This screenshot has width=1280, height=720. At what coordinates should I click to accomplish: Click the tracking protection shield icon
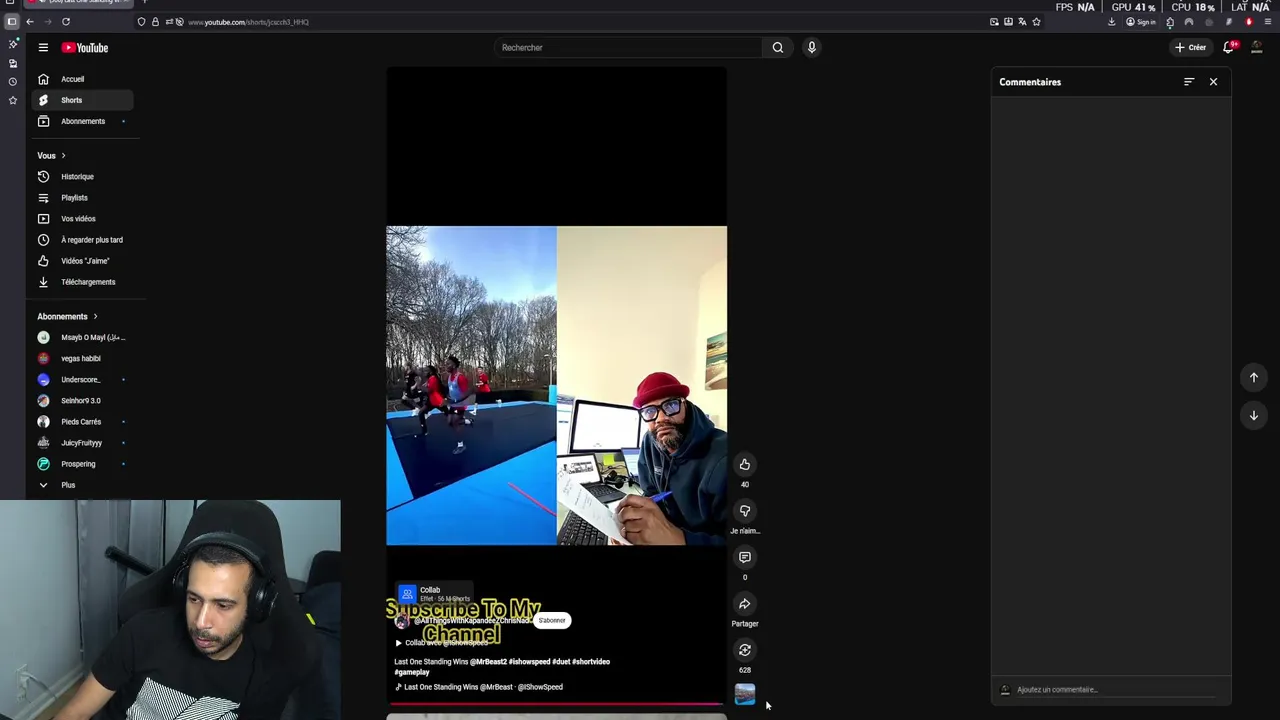141,21
